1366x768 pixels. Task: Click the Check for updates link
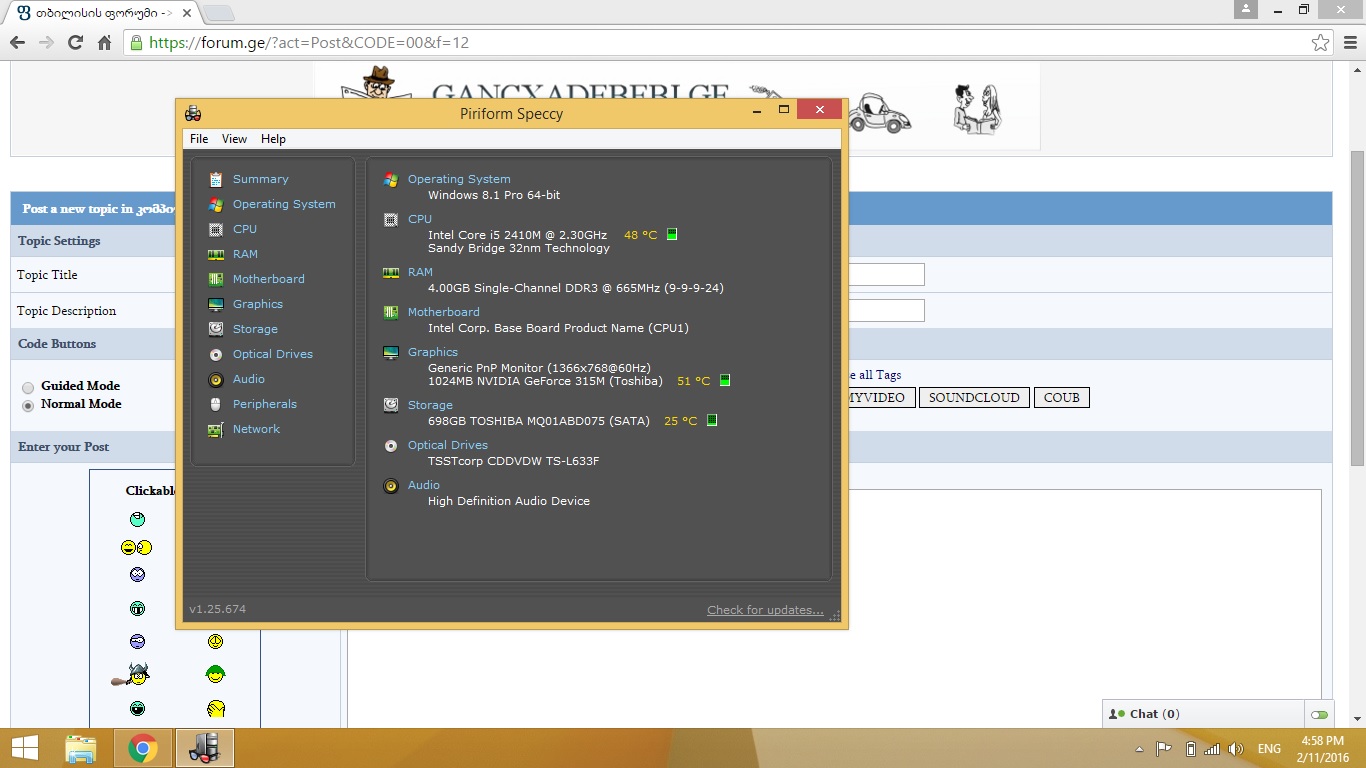[765, 610]
